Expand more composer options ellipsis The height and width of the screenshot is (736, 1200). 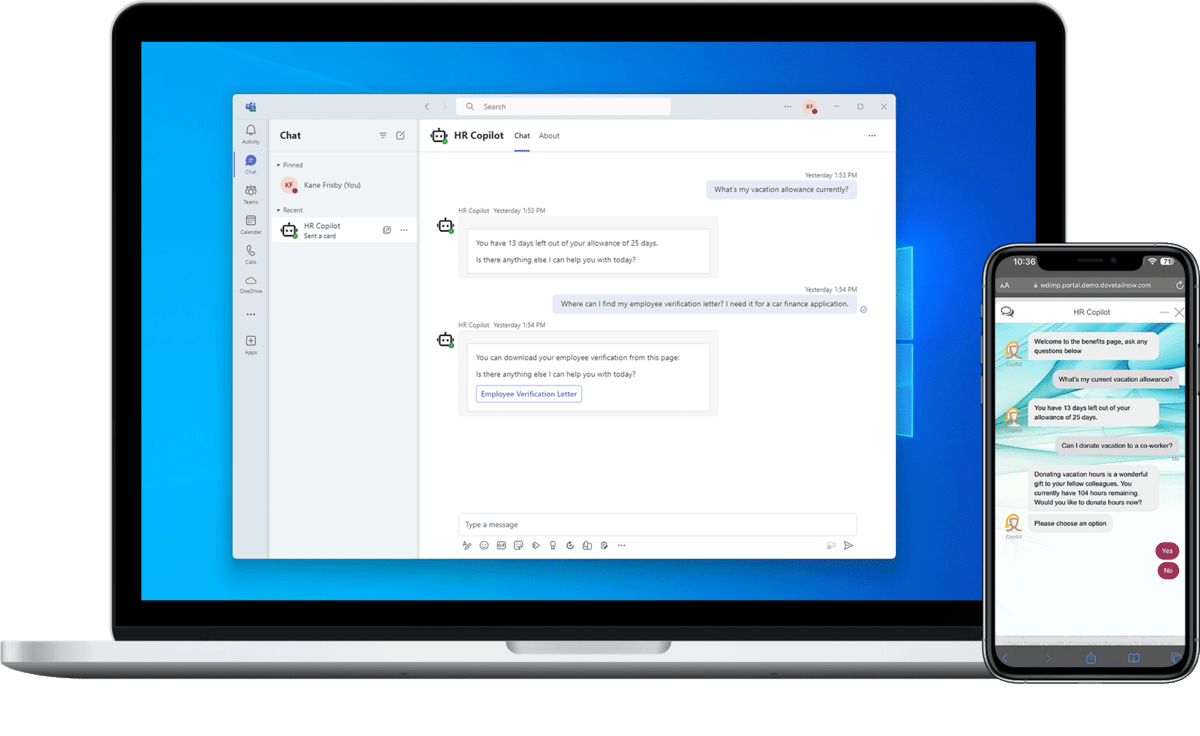coord(621,545)
